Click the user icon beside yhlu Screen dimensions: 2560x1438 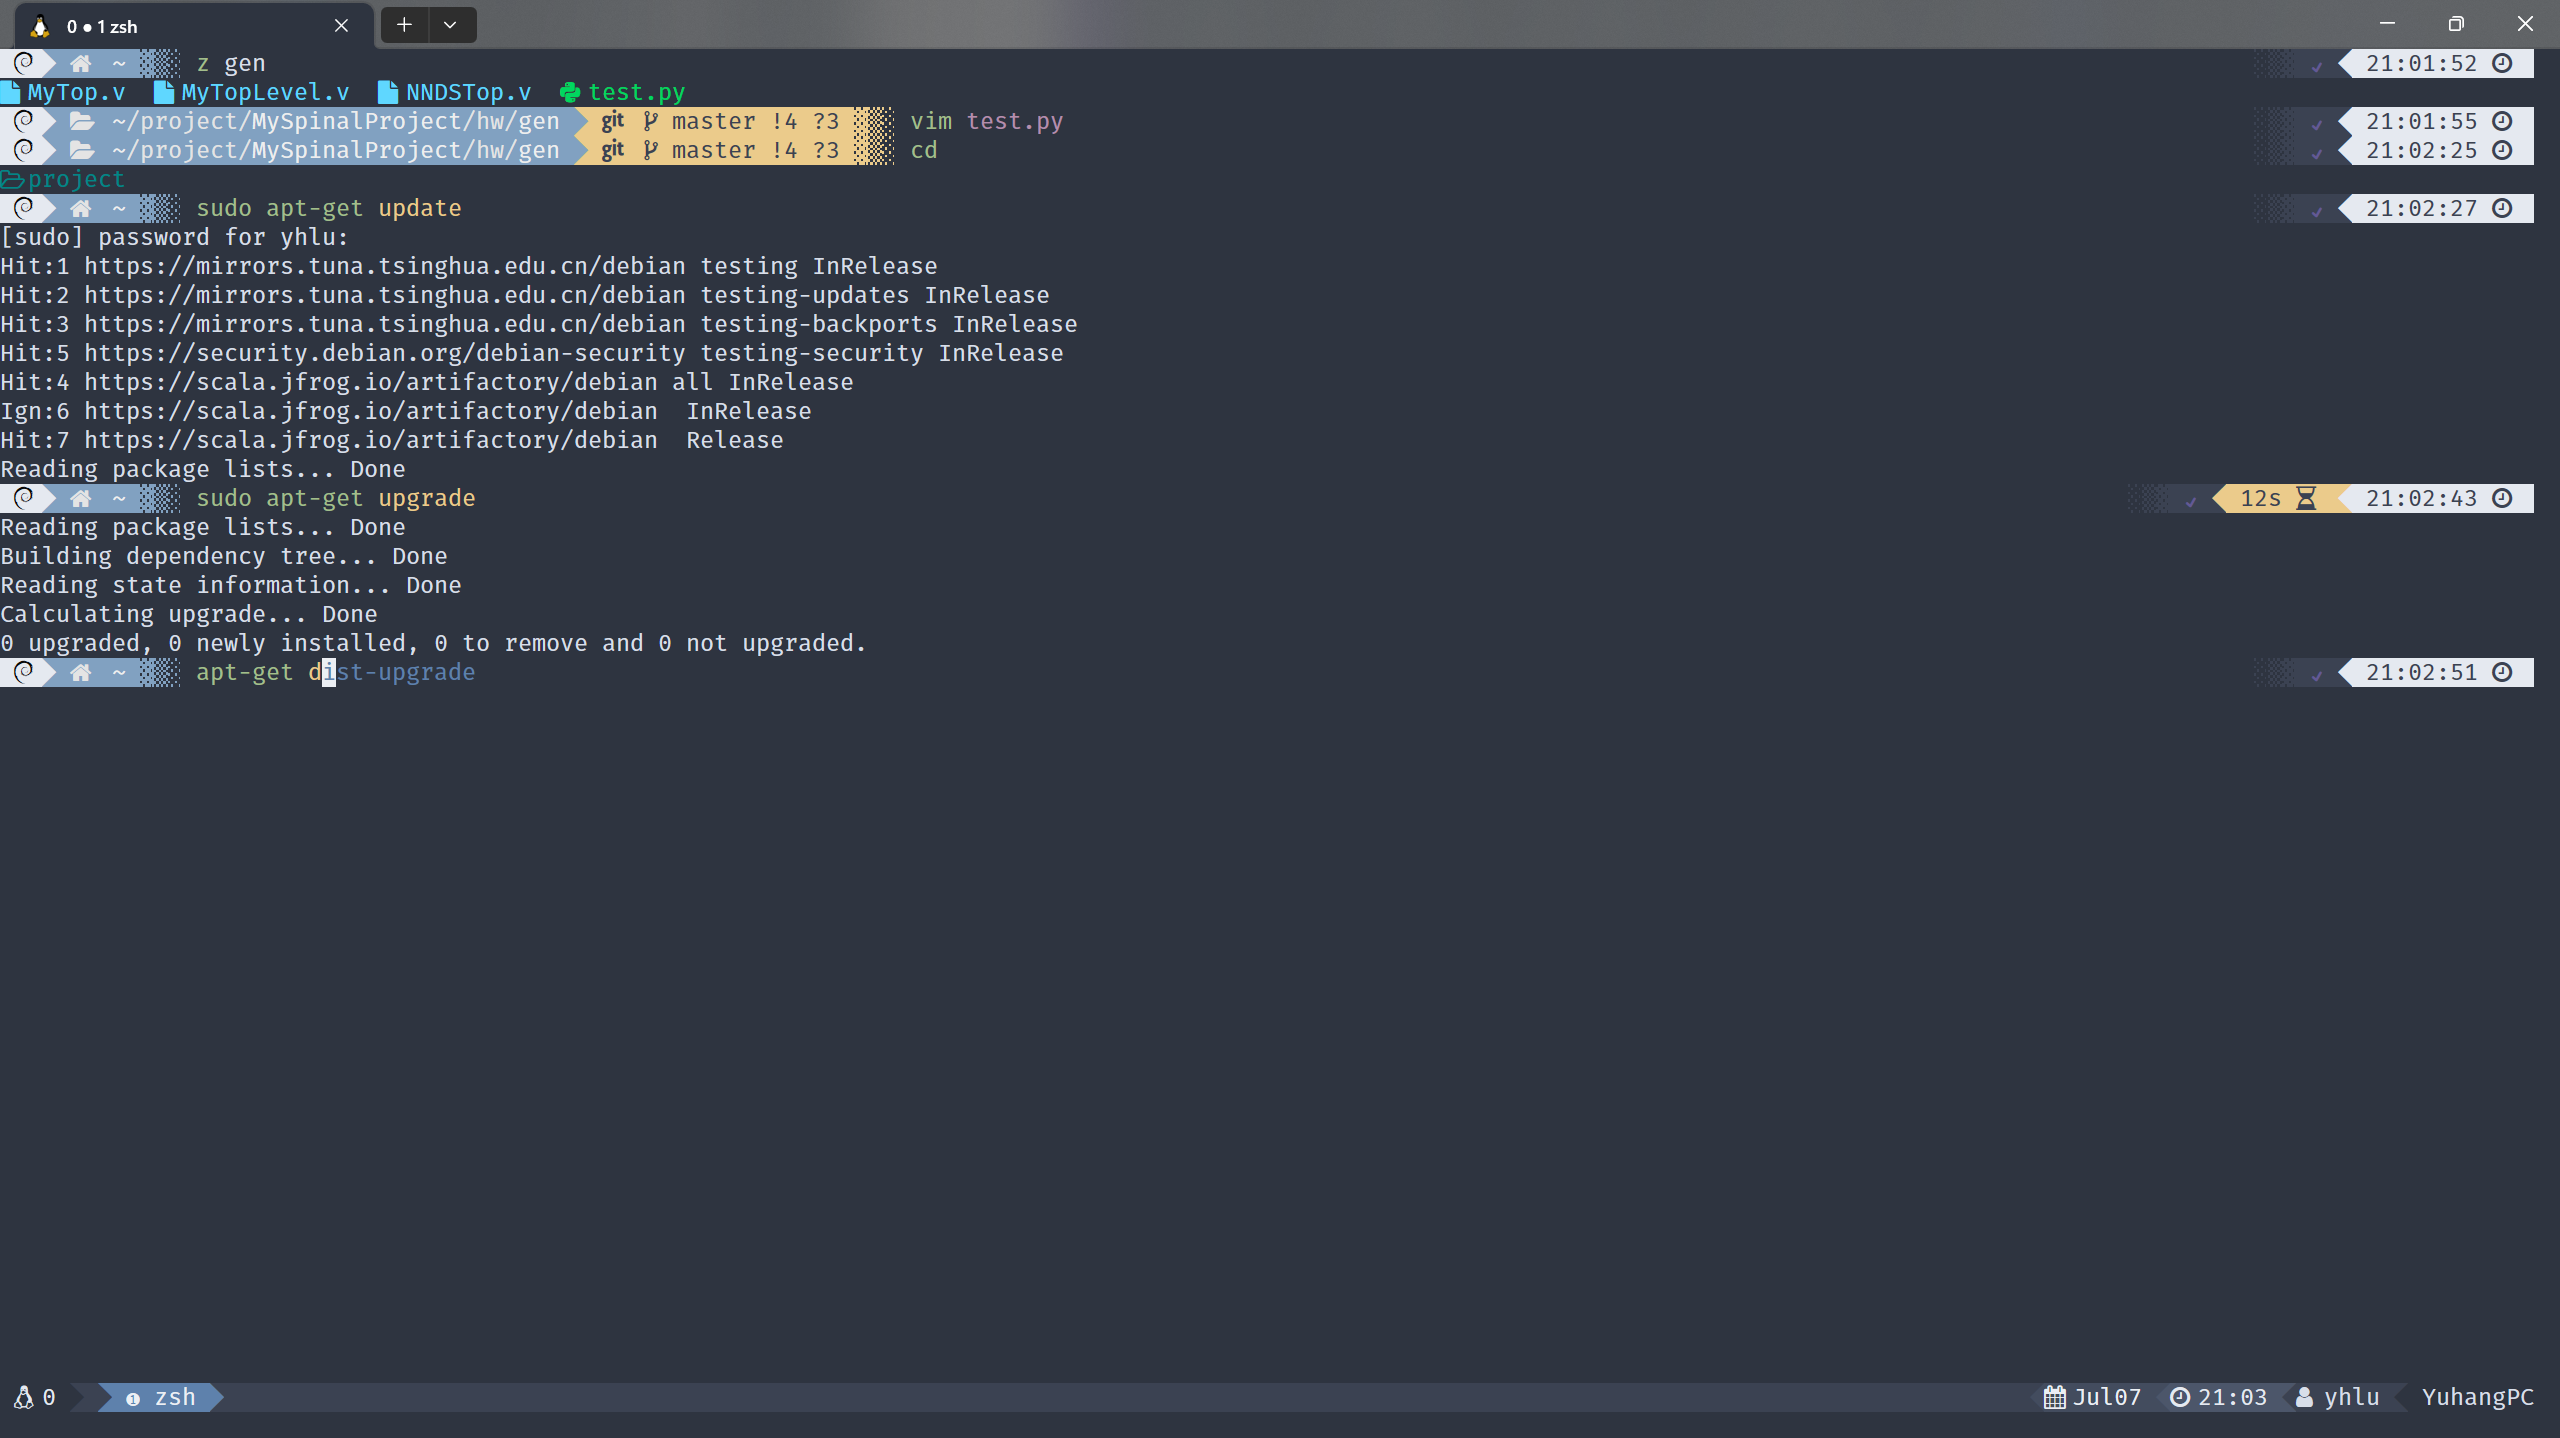click(2304, 1397)
